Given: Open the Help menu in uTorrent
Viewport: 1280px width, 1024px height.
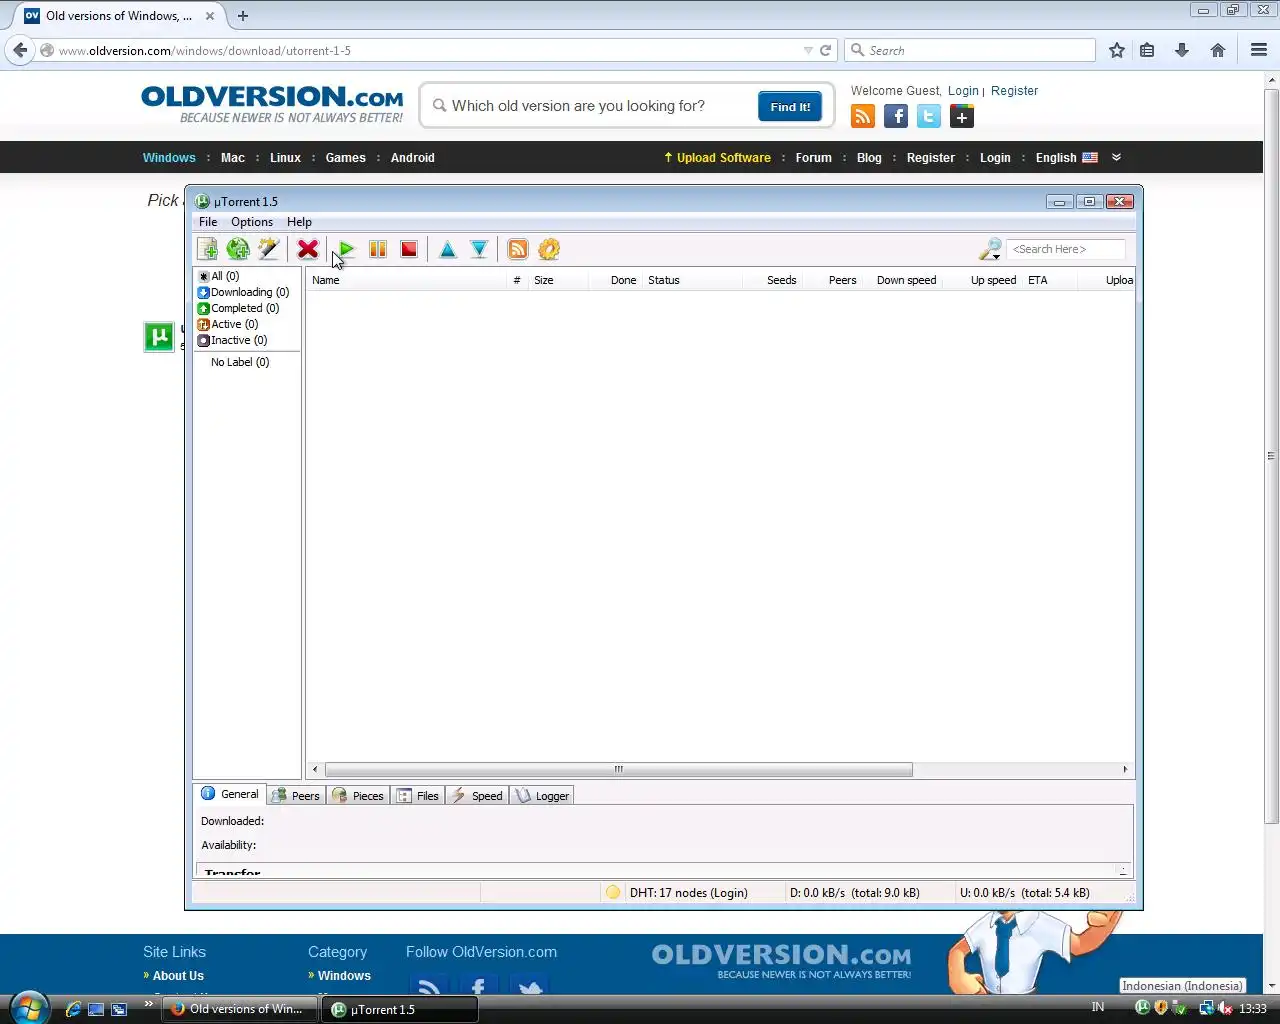Looking at the screenshot, I should click(x=299, y=222).
